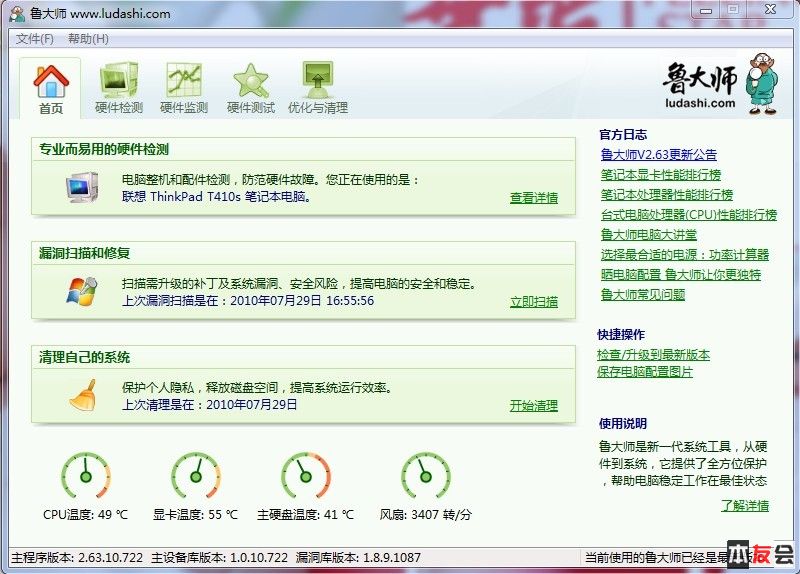The width and height of the screenshot is (800, 574).
Task: Open the 笔记本处理器性能排行榜 link
Action: 667,195
